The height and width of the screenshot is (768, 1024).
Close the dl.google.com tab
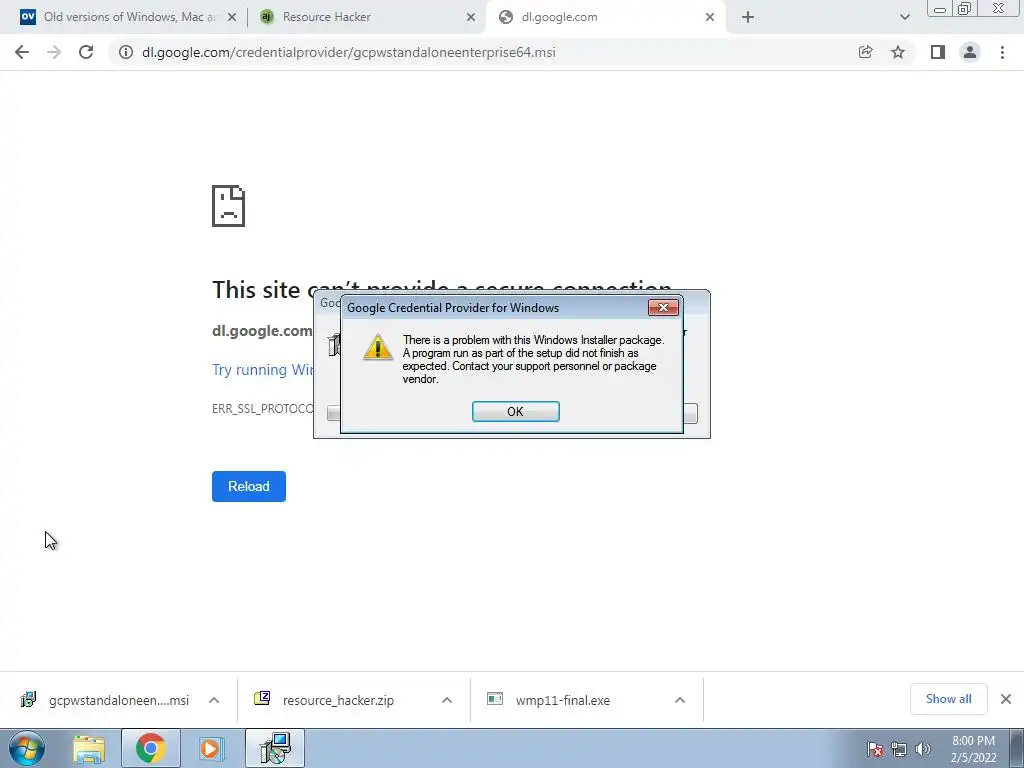pos(710,18)
